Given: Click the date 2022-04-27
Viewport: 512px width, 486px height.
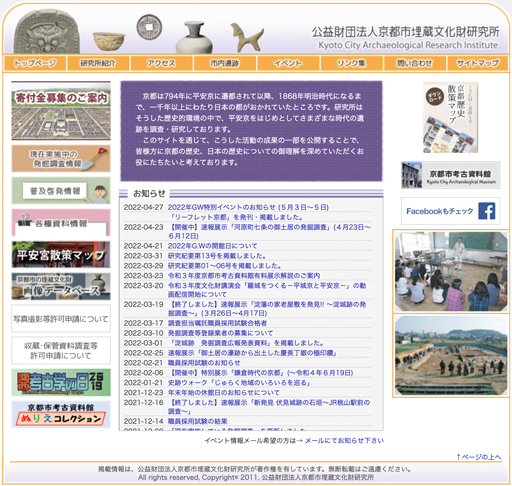Looking at the screenshot, I should pyautogui.click(x=143, y=207).
